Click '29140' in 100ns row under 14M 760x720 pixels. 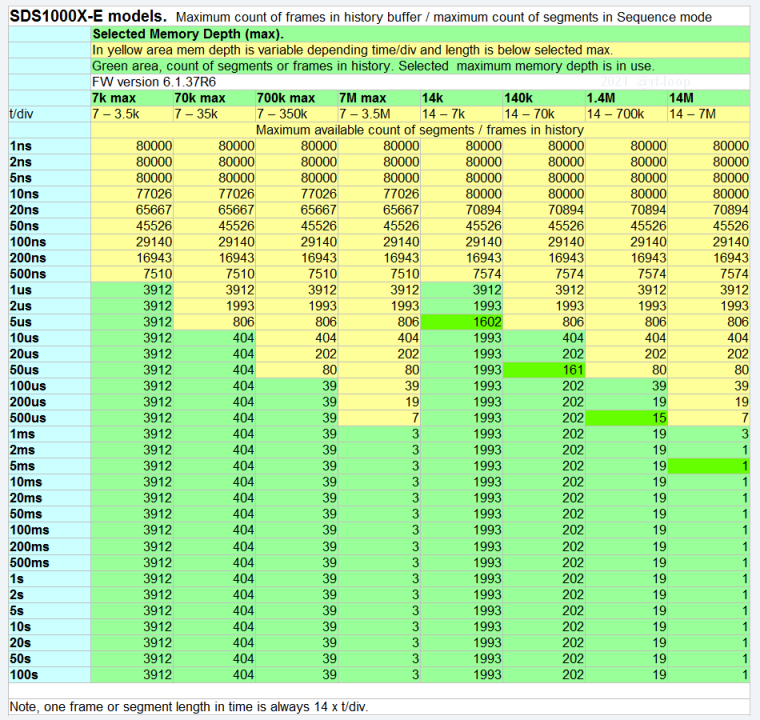[709, 242]
